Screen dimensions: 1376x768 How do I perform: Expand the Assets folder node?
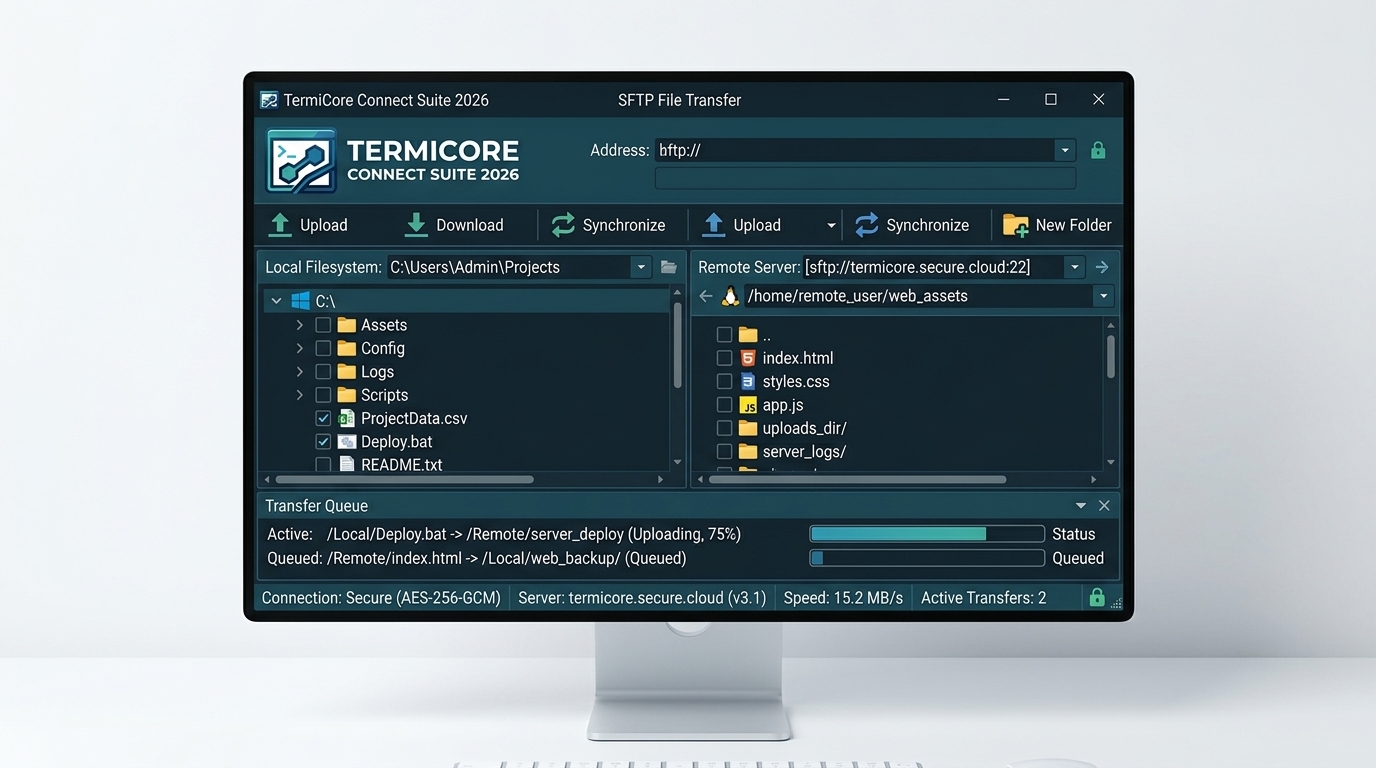[x=299, y=325]
